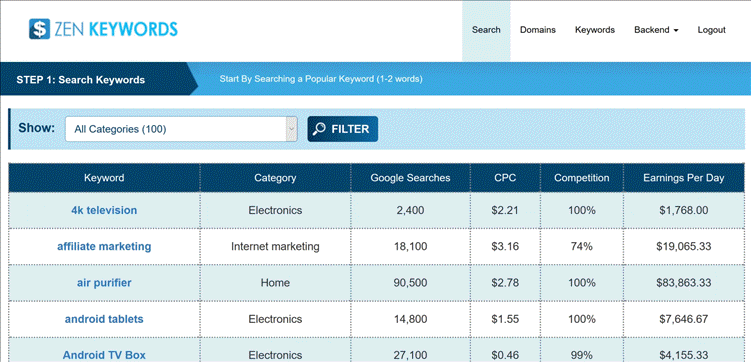
Task: Click the 2,400 Google searches value
Action: coord(410,210)
